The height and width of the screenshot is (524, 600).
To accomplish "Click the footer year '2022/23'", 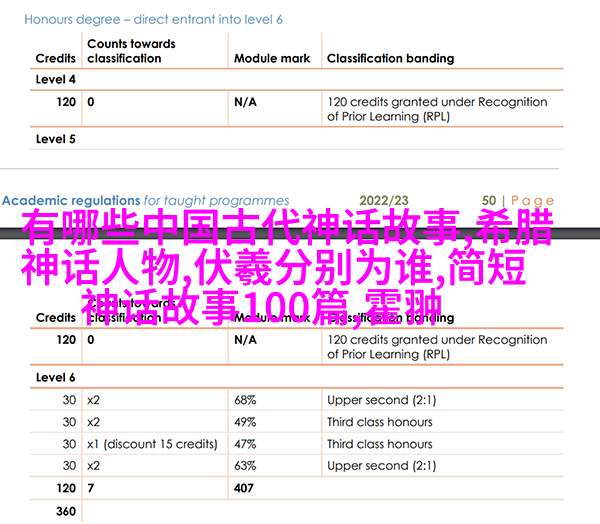I will tap(383, 201).
